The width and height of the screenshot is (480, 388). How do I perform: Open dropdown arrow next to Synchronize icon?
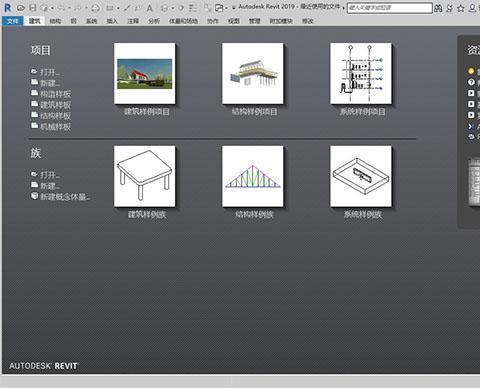(x=52, y=8)
